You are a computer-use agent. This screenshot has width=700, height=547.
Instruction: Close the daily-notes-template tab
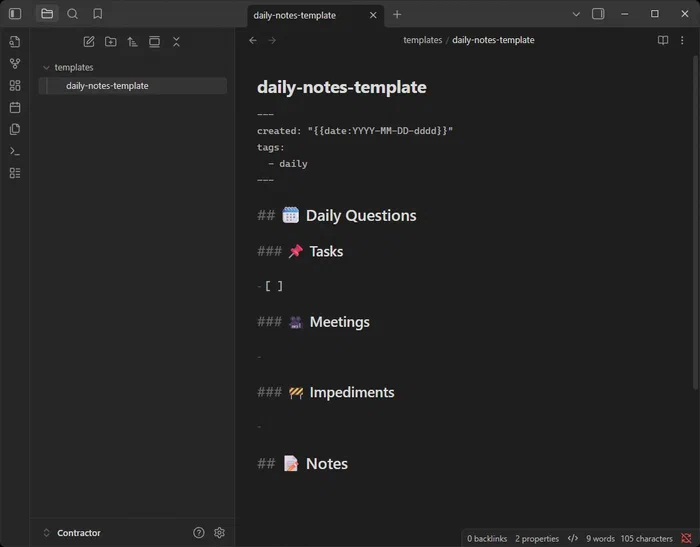[373, 15]
